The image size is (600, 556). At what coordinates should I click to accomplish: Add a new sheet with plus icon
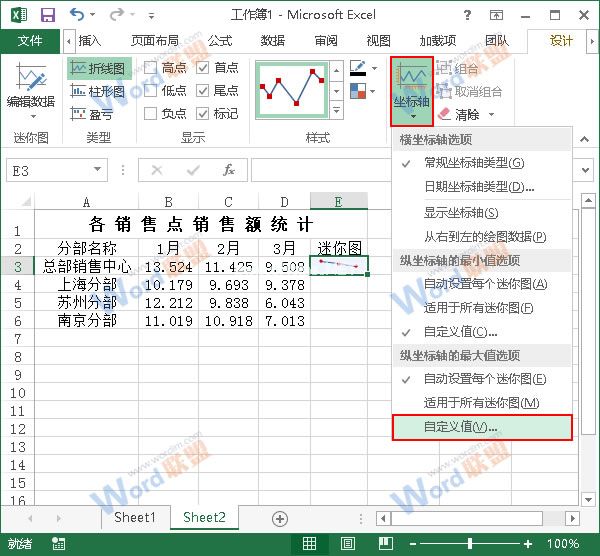click(x=280, y=519)
